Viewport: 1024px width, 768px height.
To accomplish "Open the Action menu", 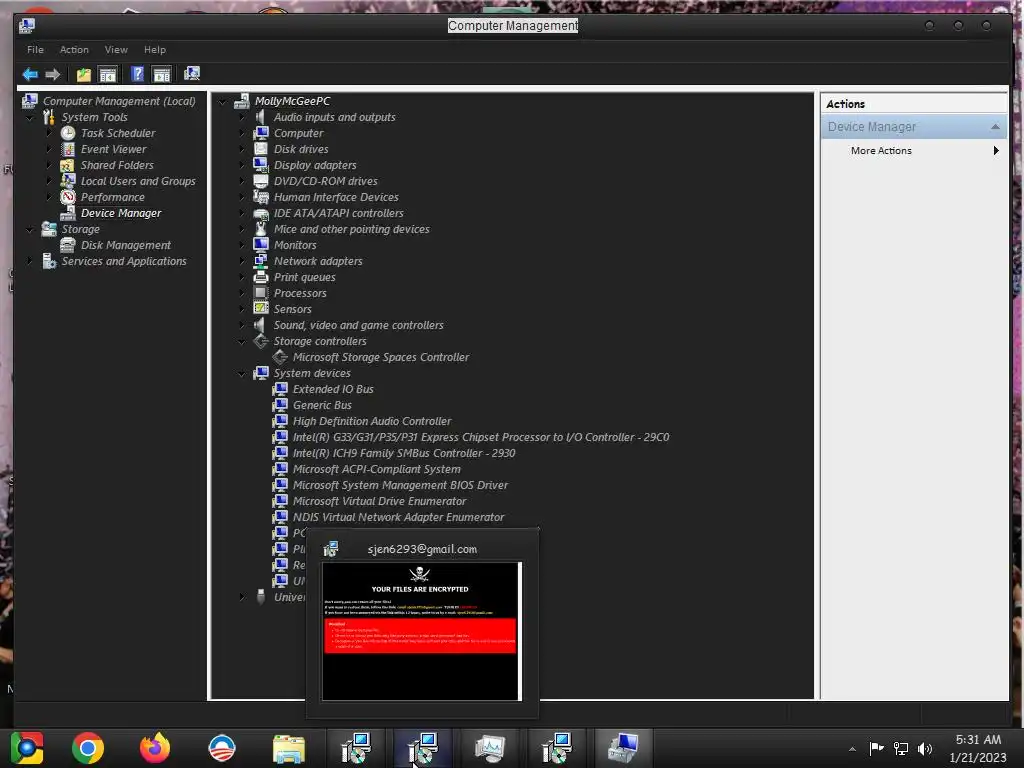I will [74, 50].
